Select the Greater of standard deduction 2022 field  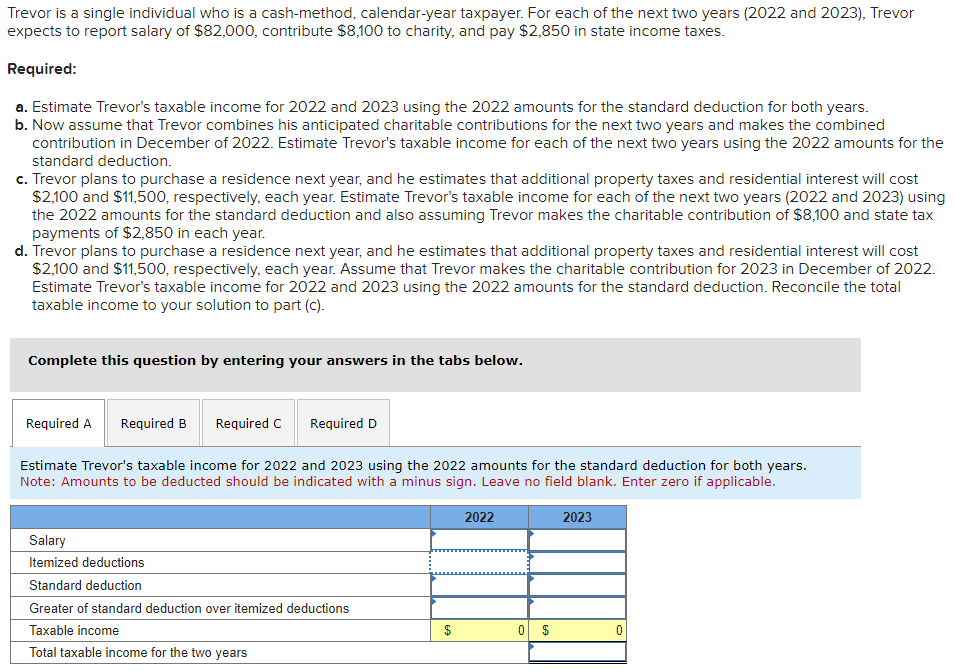[x=479, y=606]
